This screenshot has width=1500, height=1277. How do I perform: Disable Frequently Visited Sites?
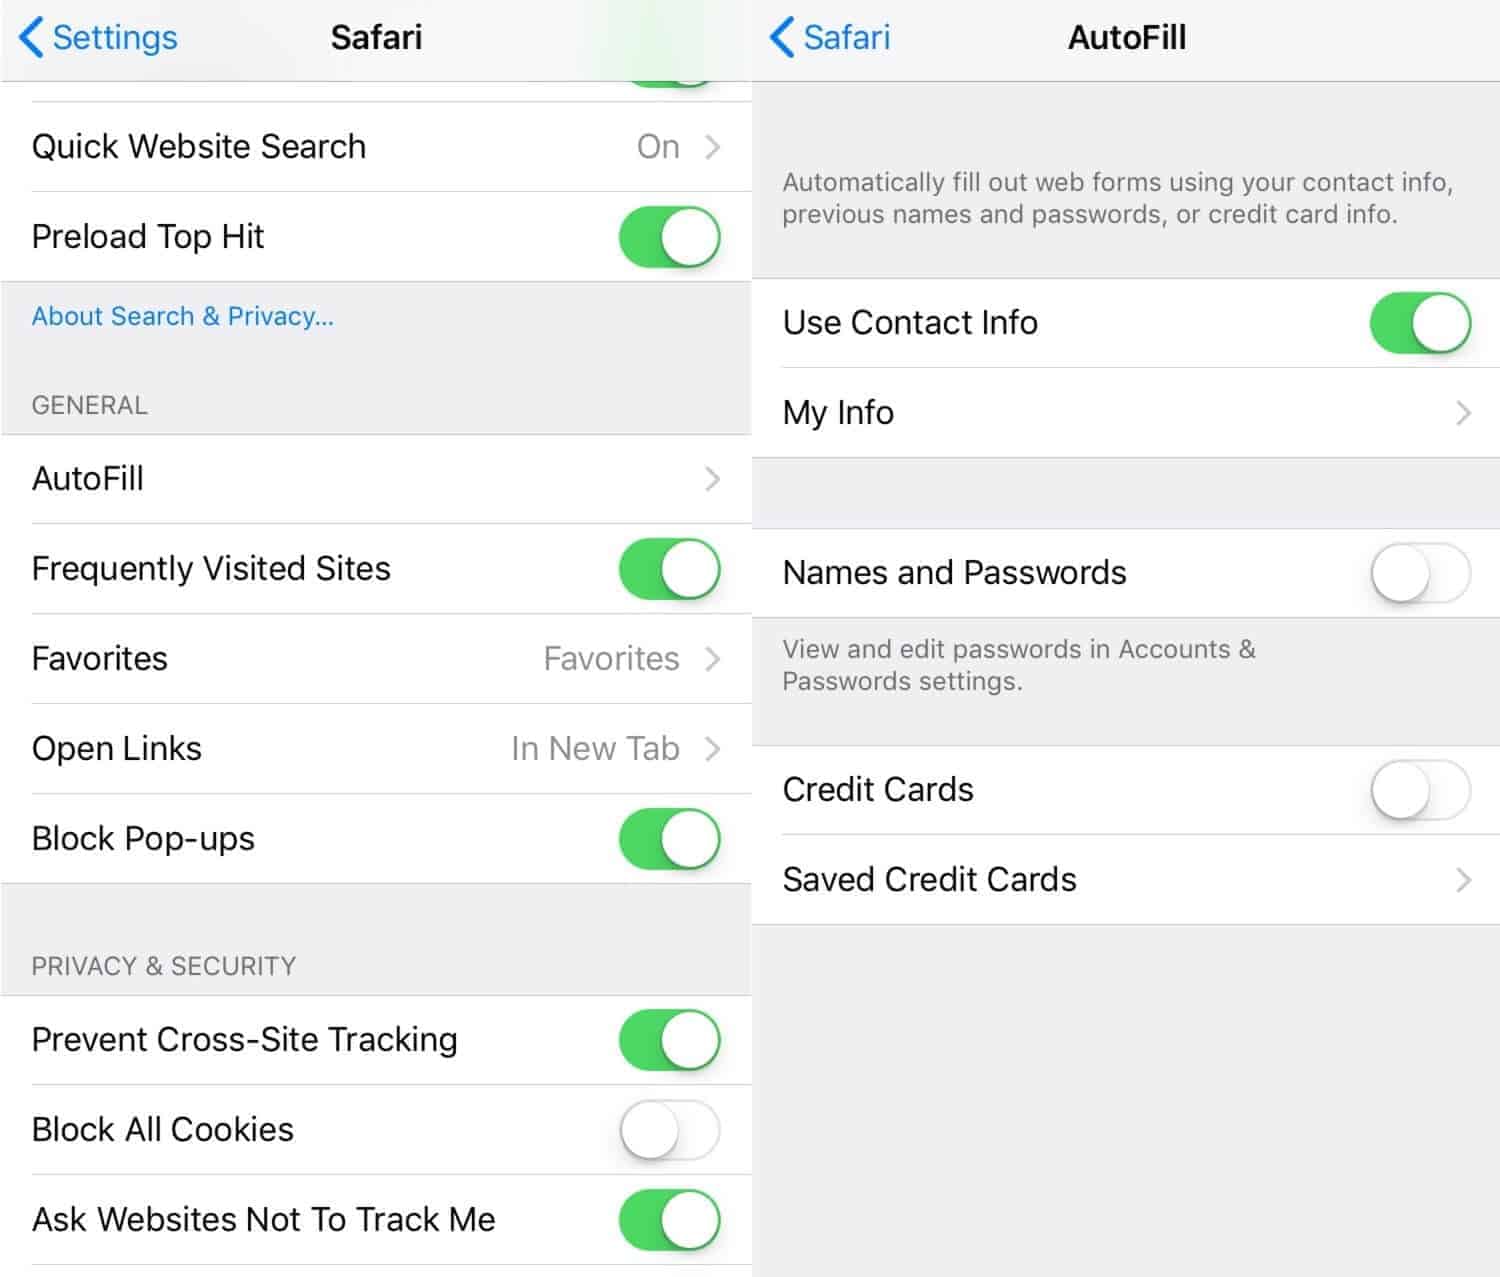tap(670, 569)
